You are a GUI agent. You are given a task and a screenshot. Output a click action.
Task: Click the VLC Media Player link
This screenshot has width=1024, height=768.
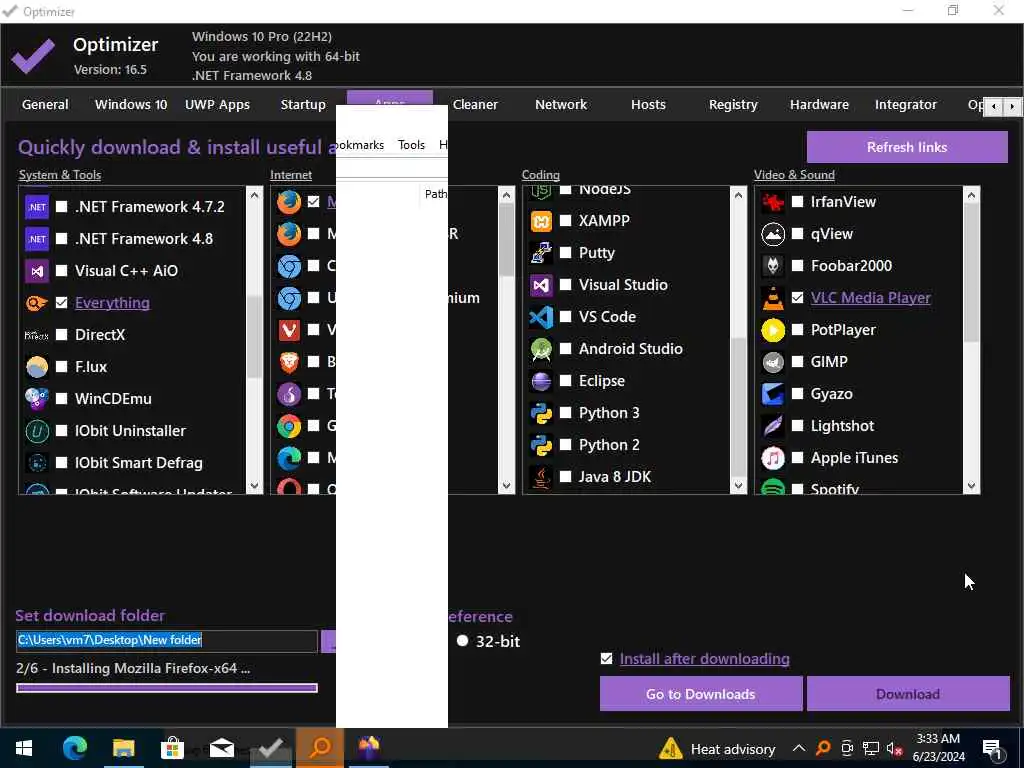click(871, 298)
